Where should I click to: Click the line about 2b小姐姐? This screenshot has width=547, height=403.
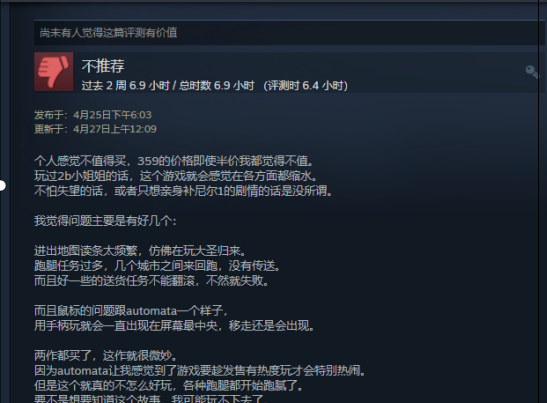point(176,176)
